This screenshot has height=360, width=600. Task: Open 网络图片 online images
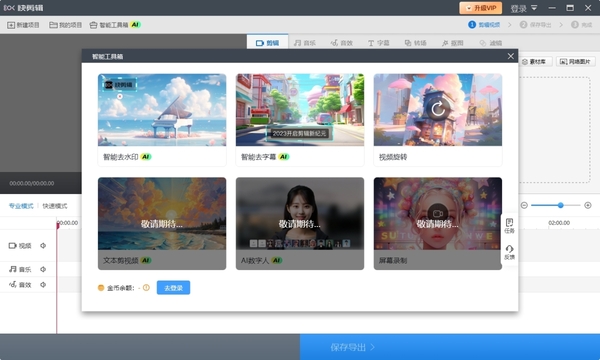pyautogui.click(x=575, y=61)
